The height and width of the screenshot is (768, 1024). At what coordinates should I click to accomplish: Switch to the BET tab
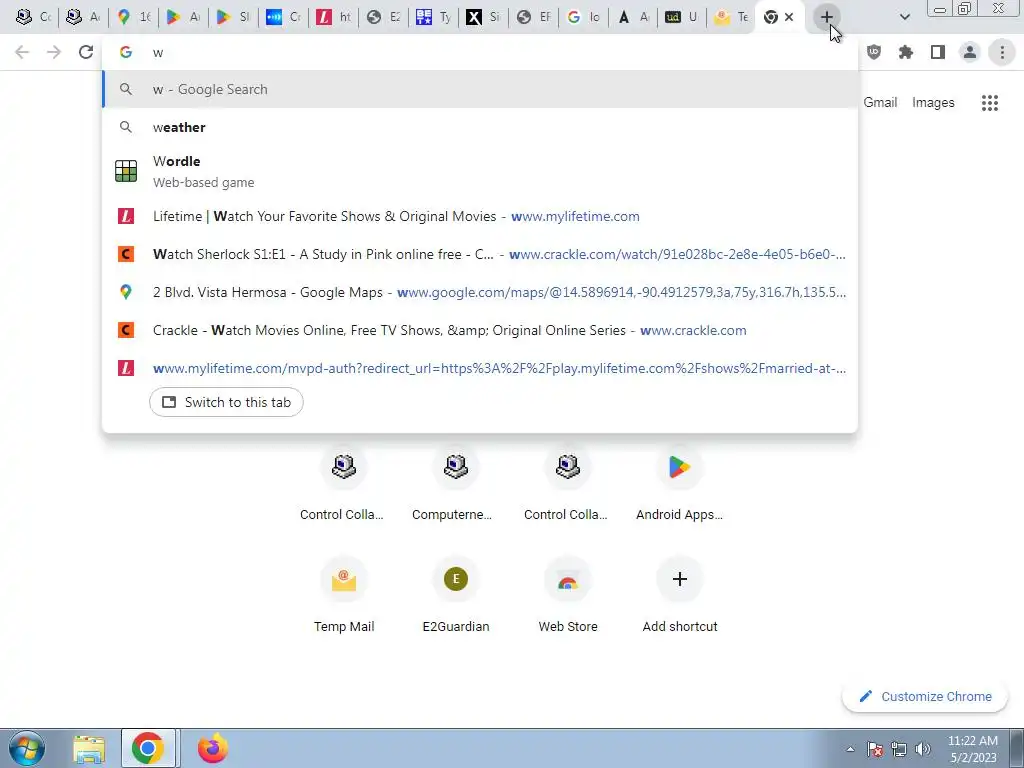(x=434, y=17)
